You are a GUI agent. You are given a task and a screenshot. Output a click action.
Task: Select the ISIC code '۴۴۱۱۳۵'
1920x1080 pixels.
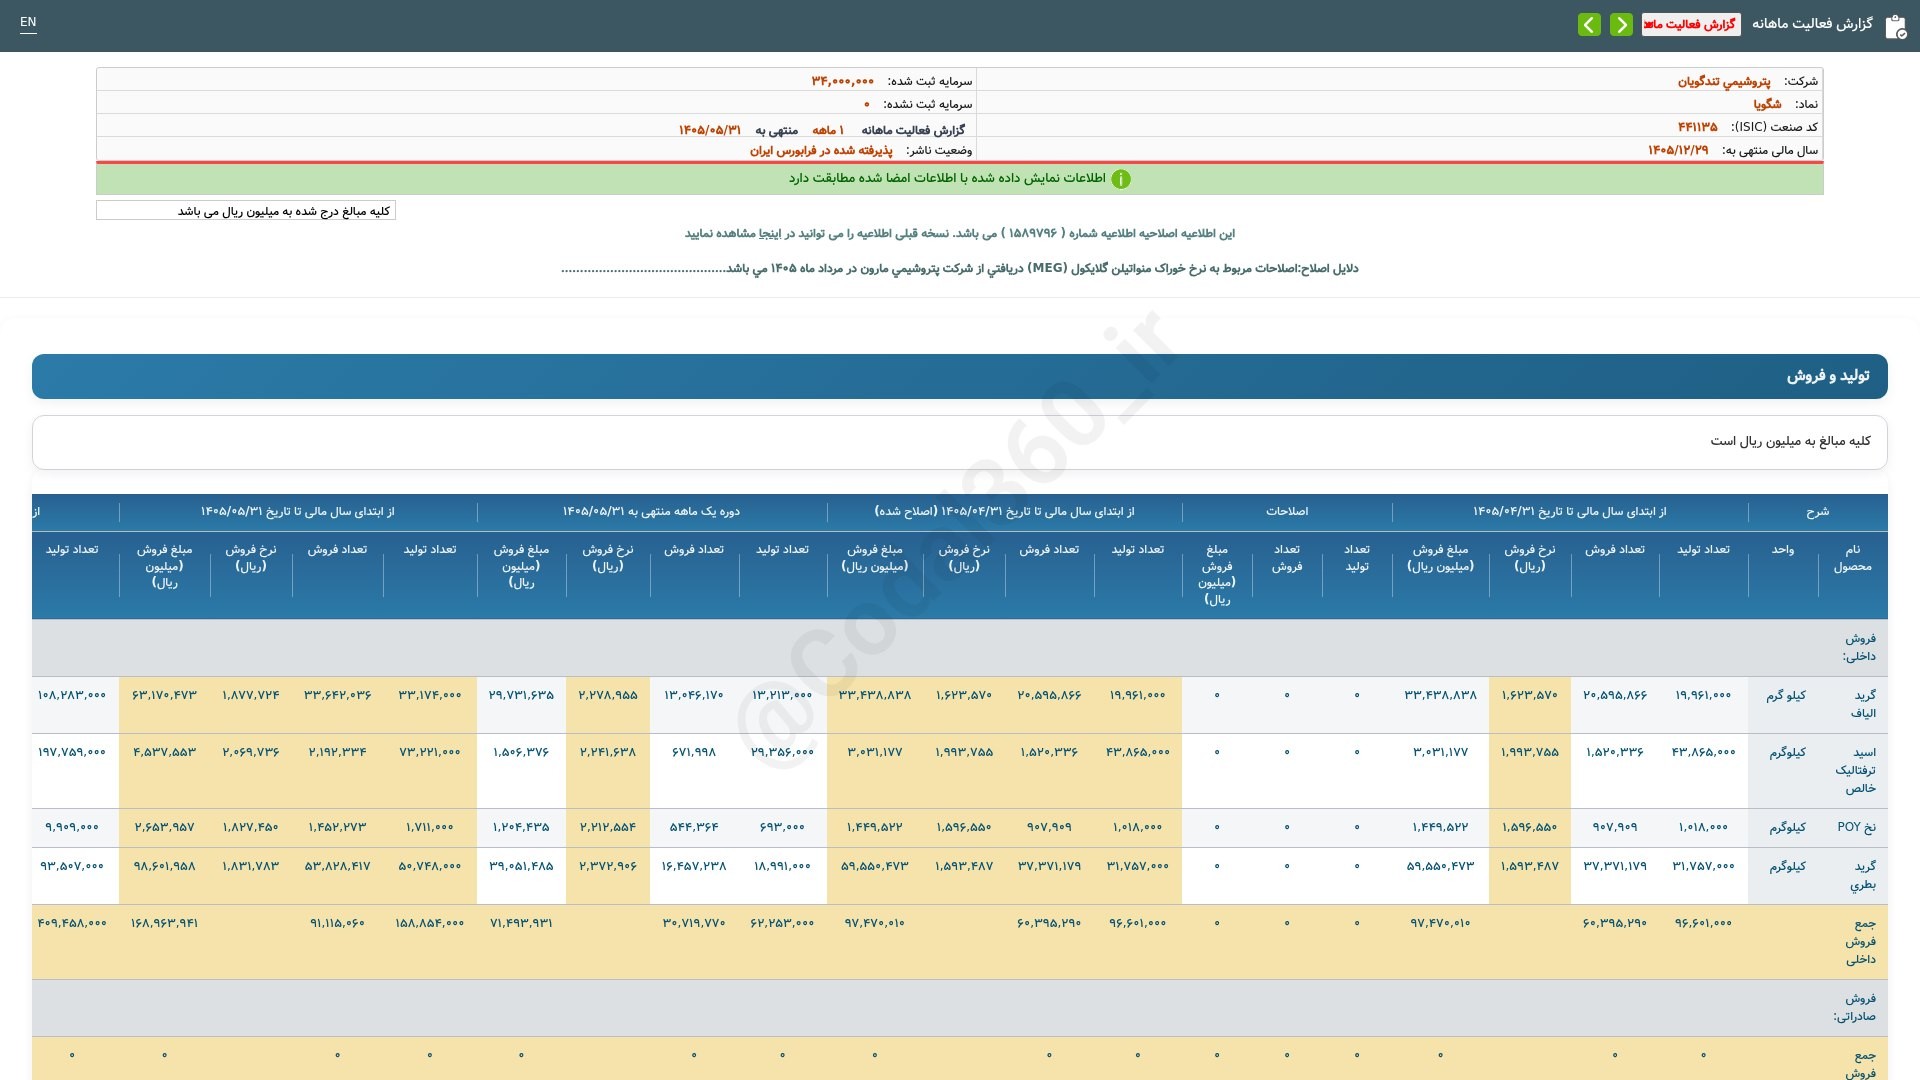(x=1697, y=127)
